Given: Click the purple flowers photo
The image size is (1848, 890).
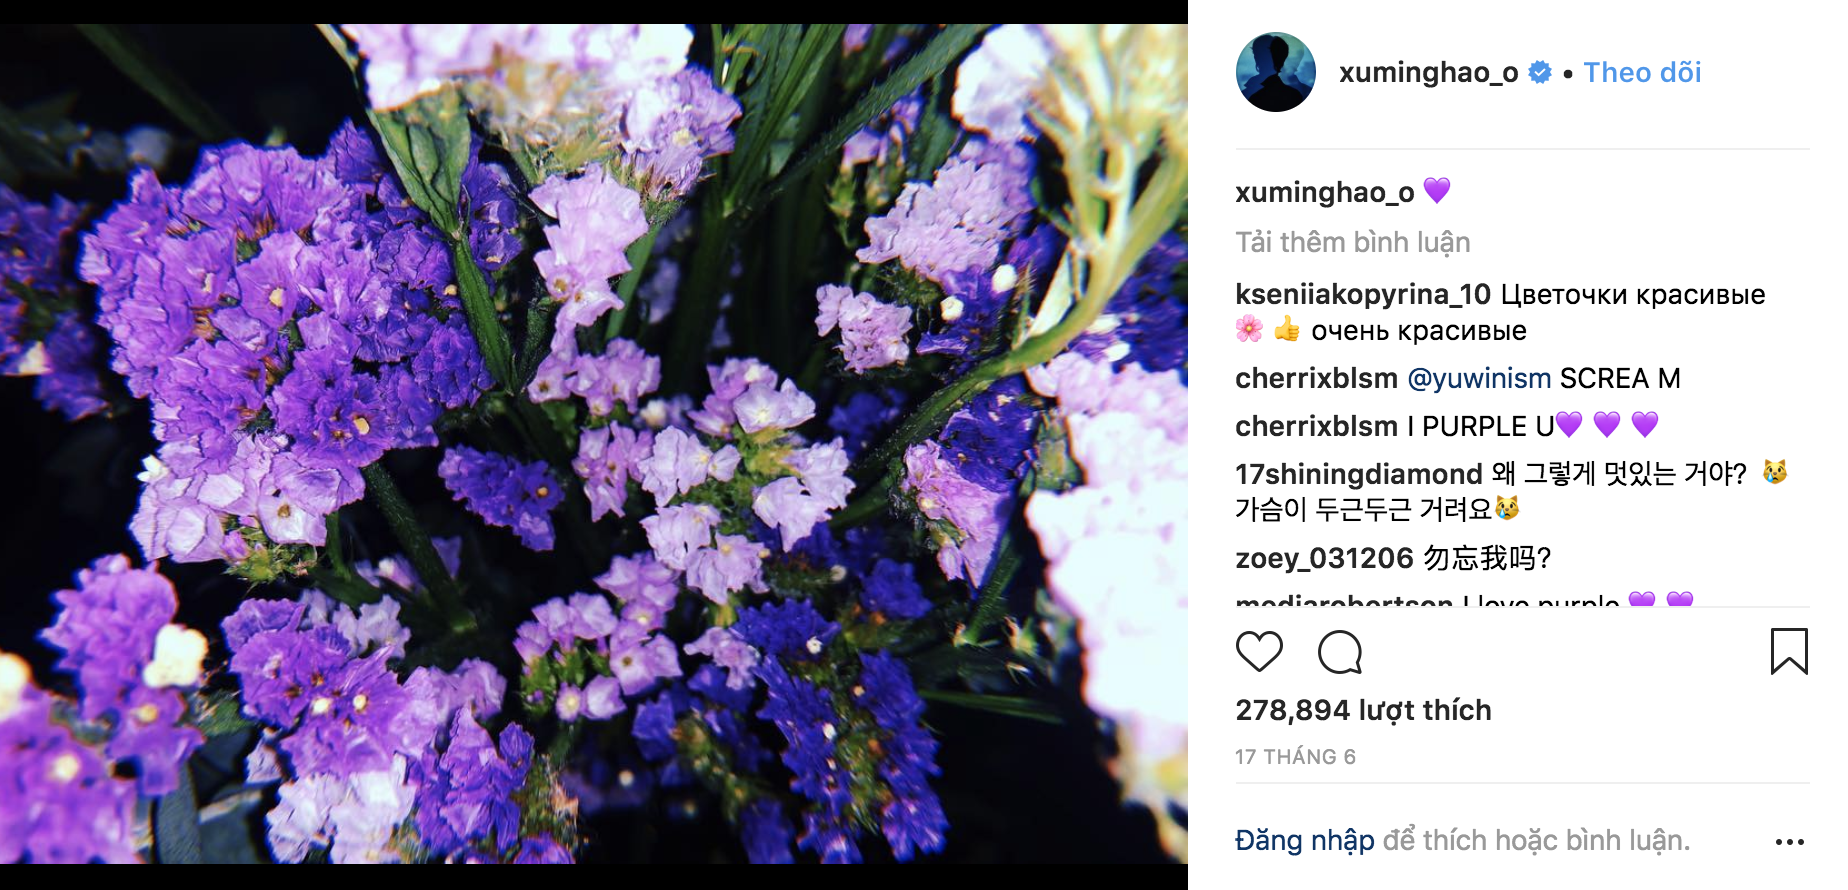Looking at the screenshot, I should tap(594, 444).
